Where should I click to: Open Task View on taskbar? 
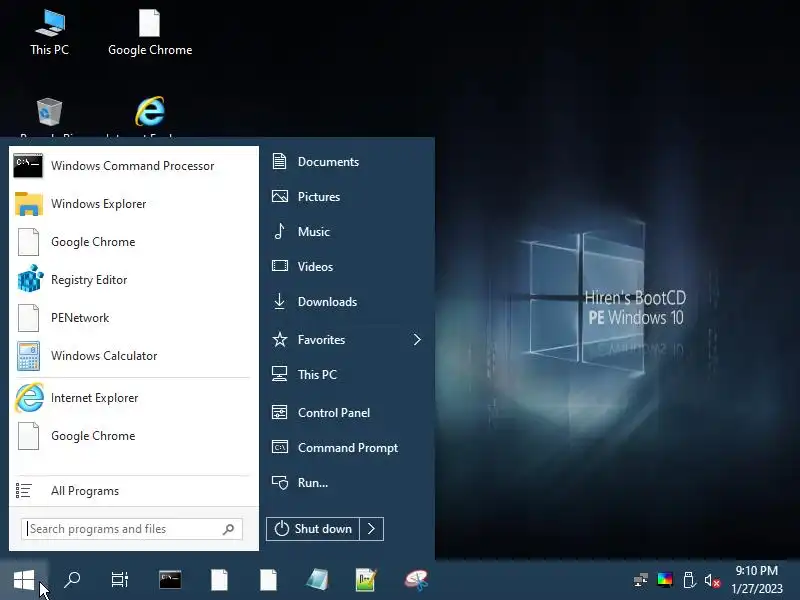[x=120, y=580]
